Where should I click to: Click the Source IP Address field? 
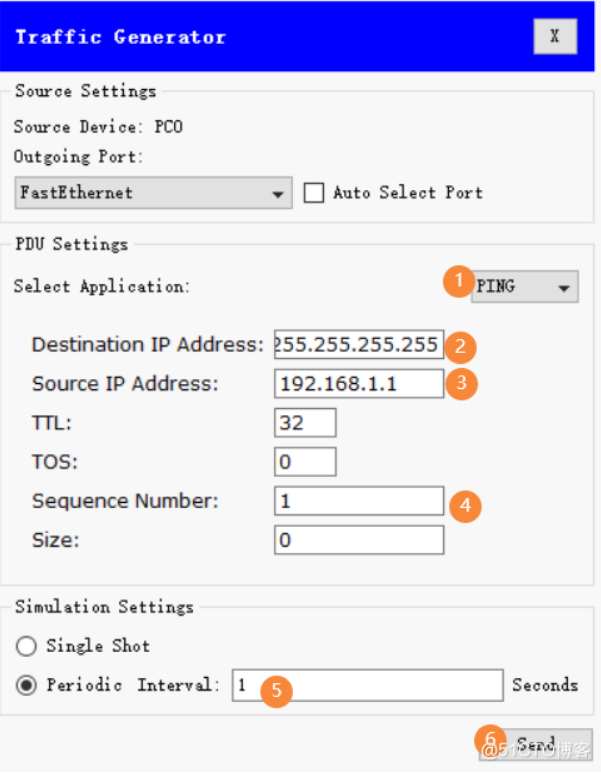[358, 383]
